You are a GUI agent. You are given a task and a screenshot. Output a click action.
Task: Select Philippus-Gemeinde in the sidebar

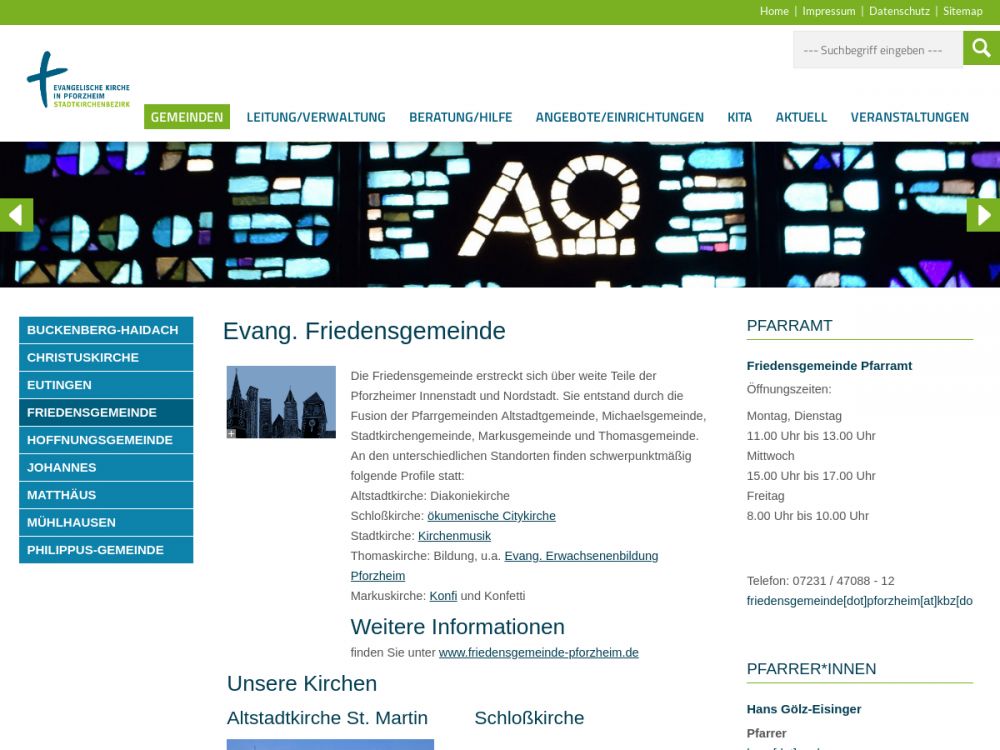coord(105,550)
